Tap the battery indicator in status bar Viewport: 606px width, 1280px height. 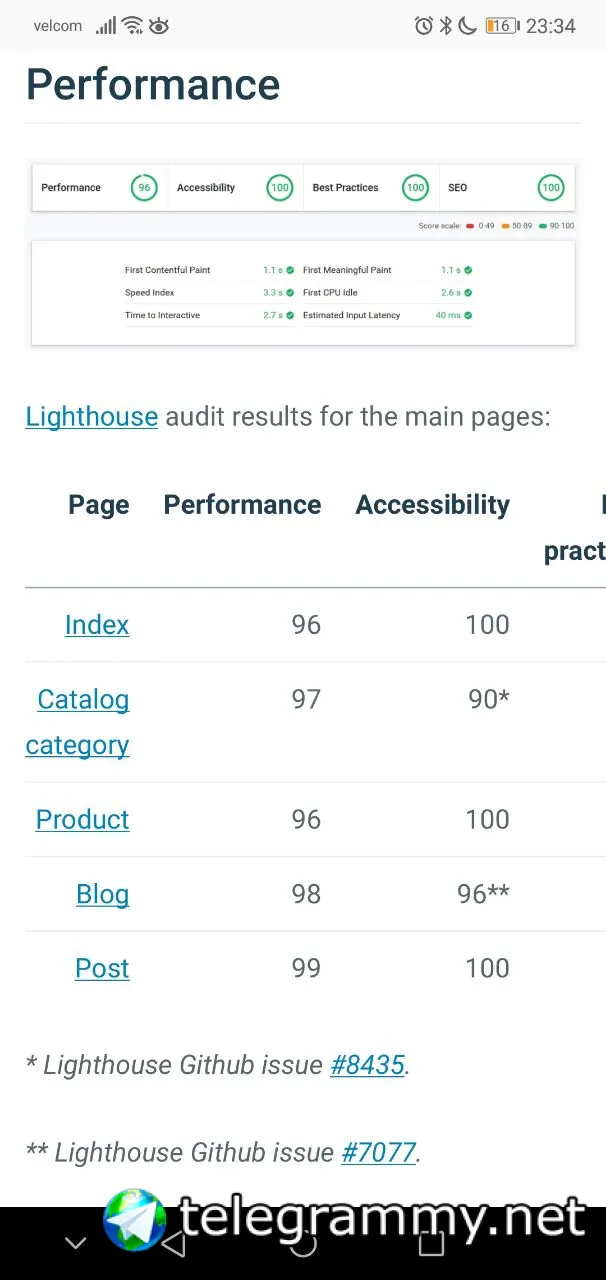(x=501, y=26)
